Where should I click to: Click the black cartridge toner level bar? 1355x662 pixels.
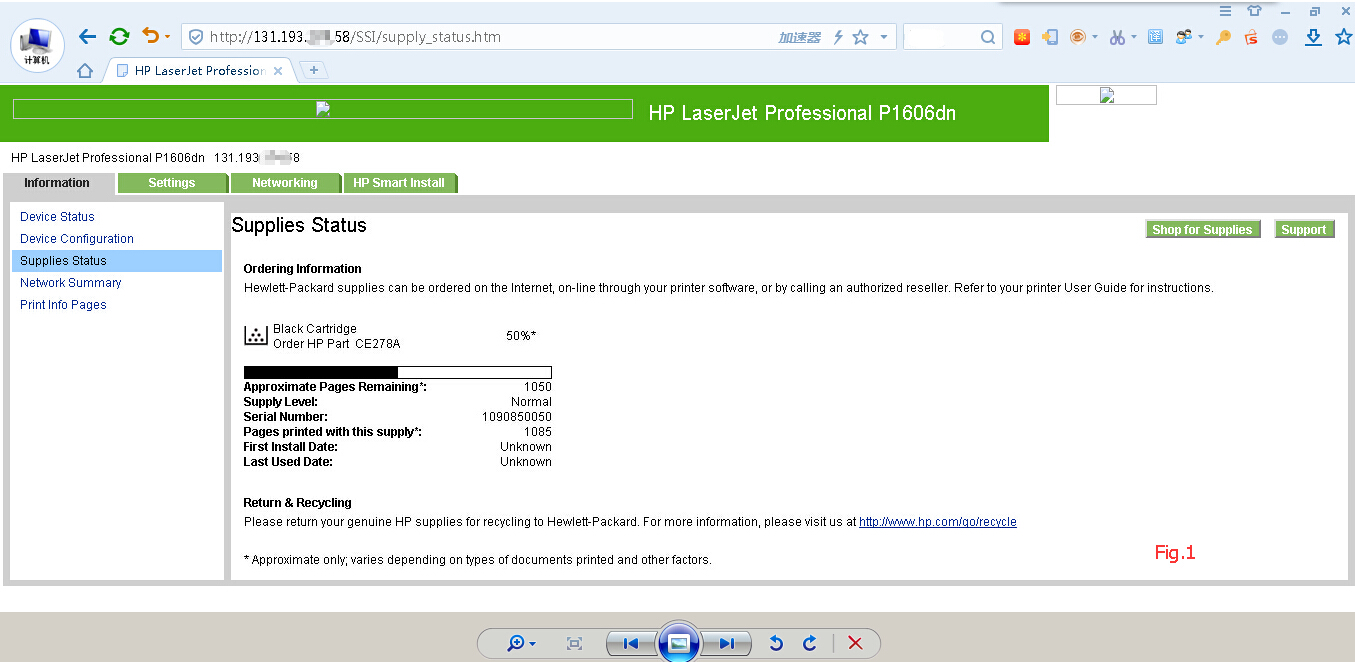tap(398, 373)
